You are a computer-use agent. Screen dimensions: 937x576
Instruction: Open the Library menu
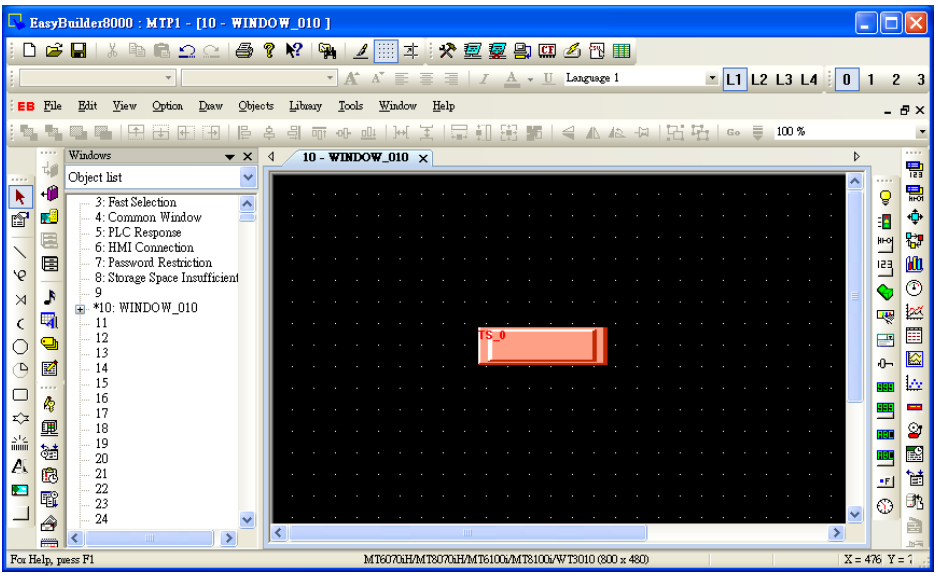pos(305,106)
